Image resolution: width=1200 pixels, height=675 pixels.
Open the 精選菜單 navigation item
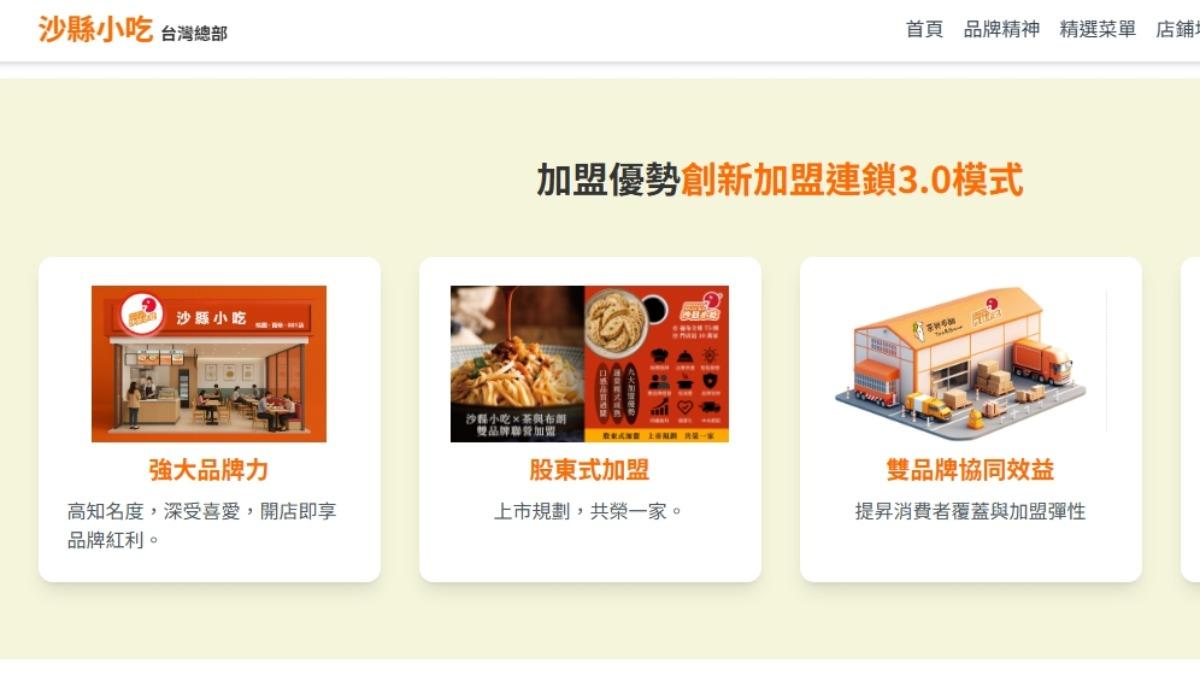[1098, 30]
